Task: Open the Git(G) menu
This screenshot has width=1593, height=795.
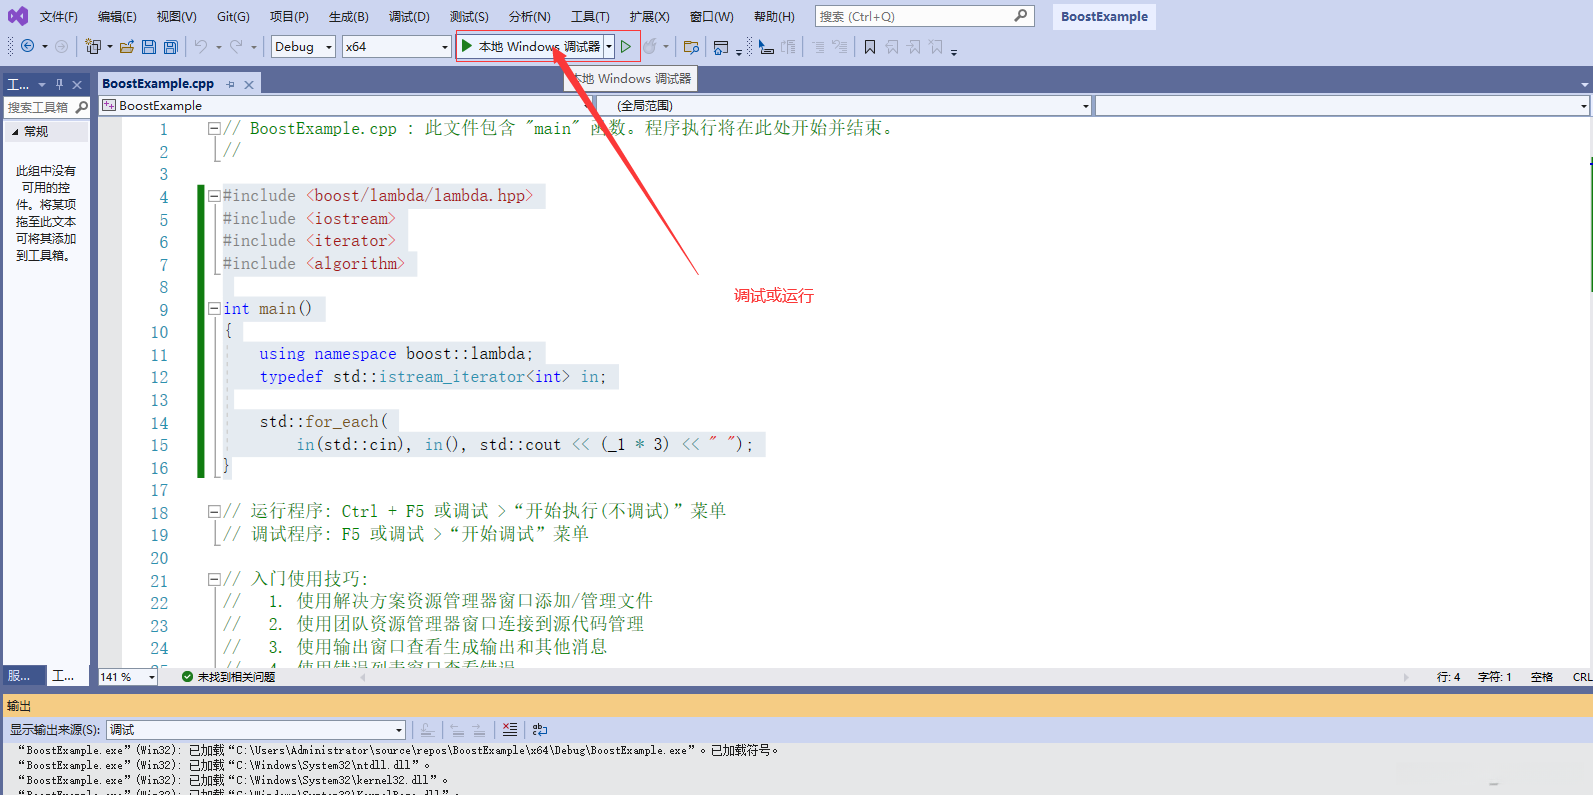Action: (x=233, y=16)
